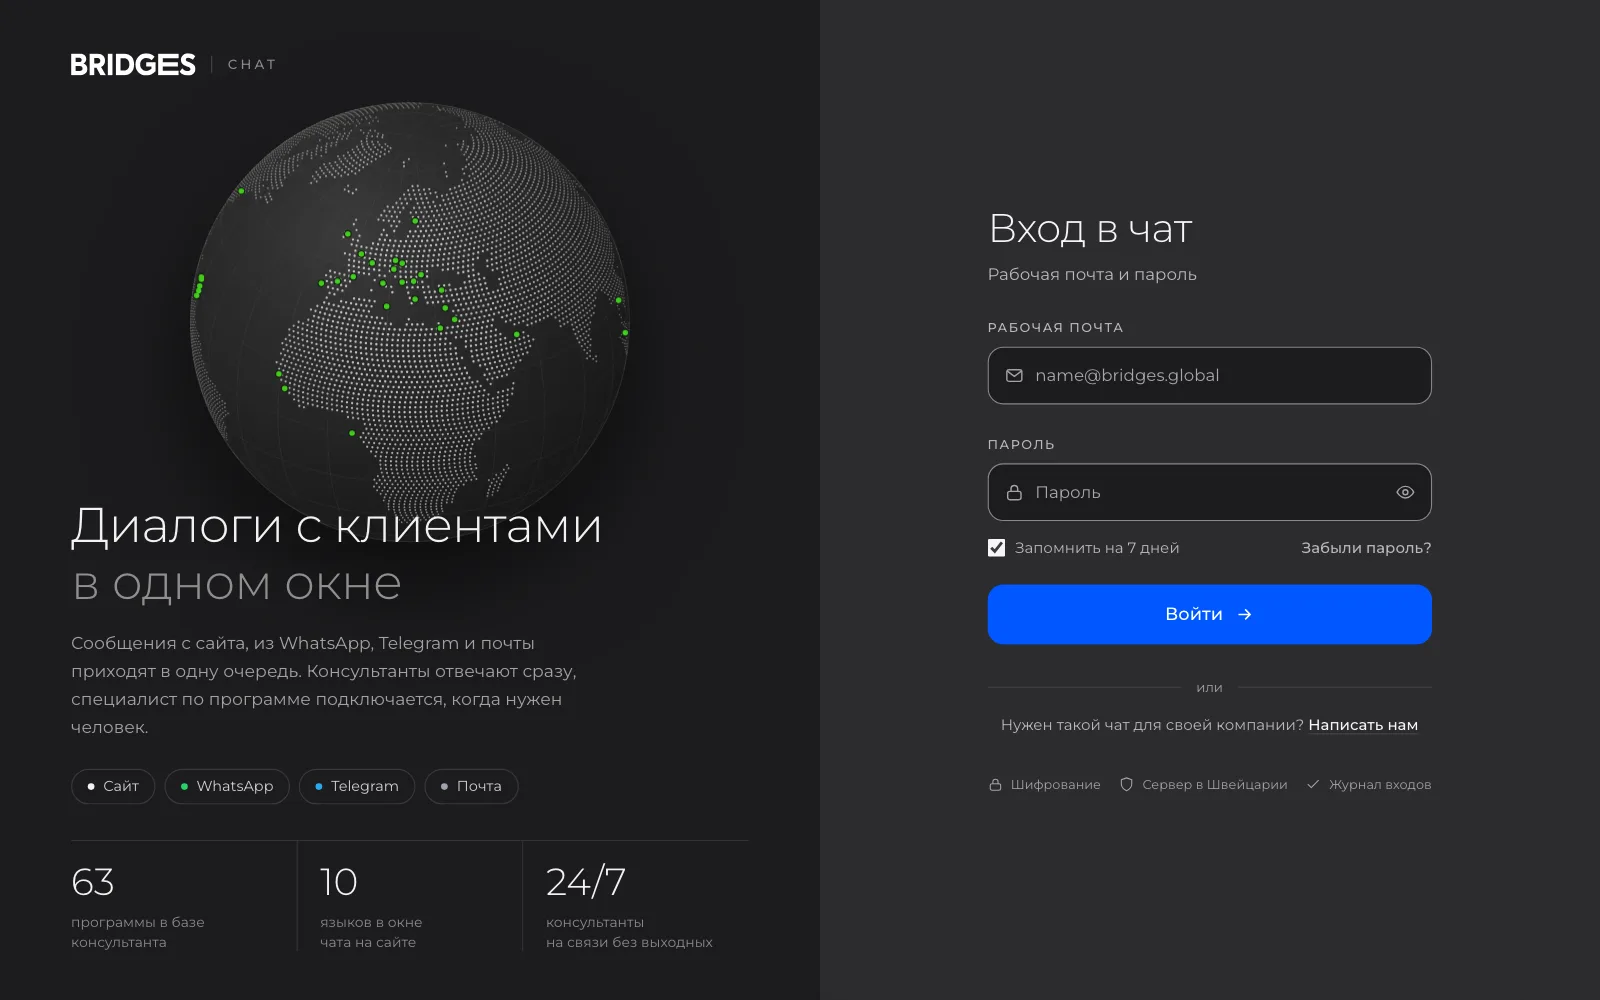Show password with the eye icon
The height and width of the screenshot is (1000, 1600).
[1405, 492]
